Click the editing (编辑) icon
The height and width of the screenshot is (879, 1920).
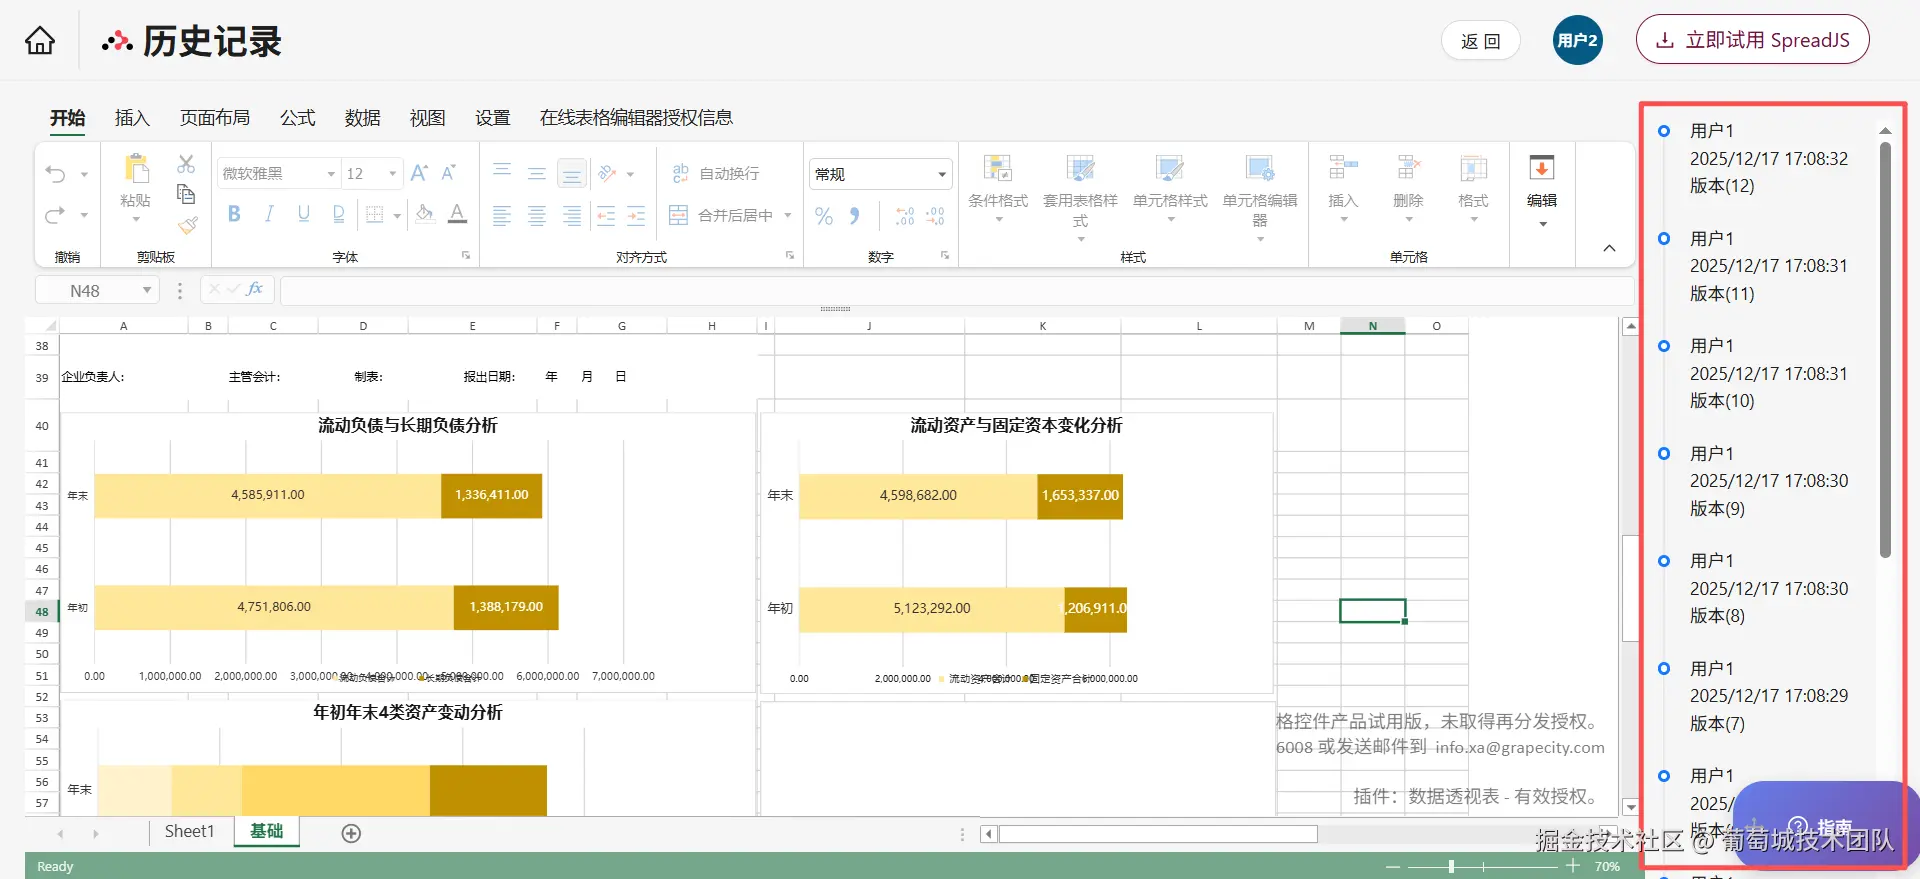tap(1542, 167)
